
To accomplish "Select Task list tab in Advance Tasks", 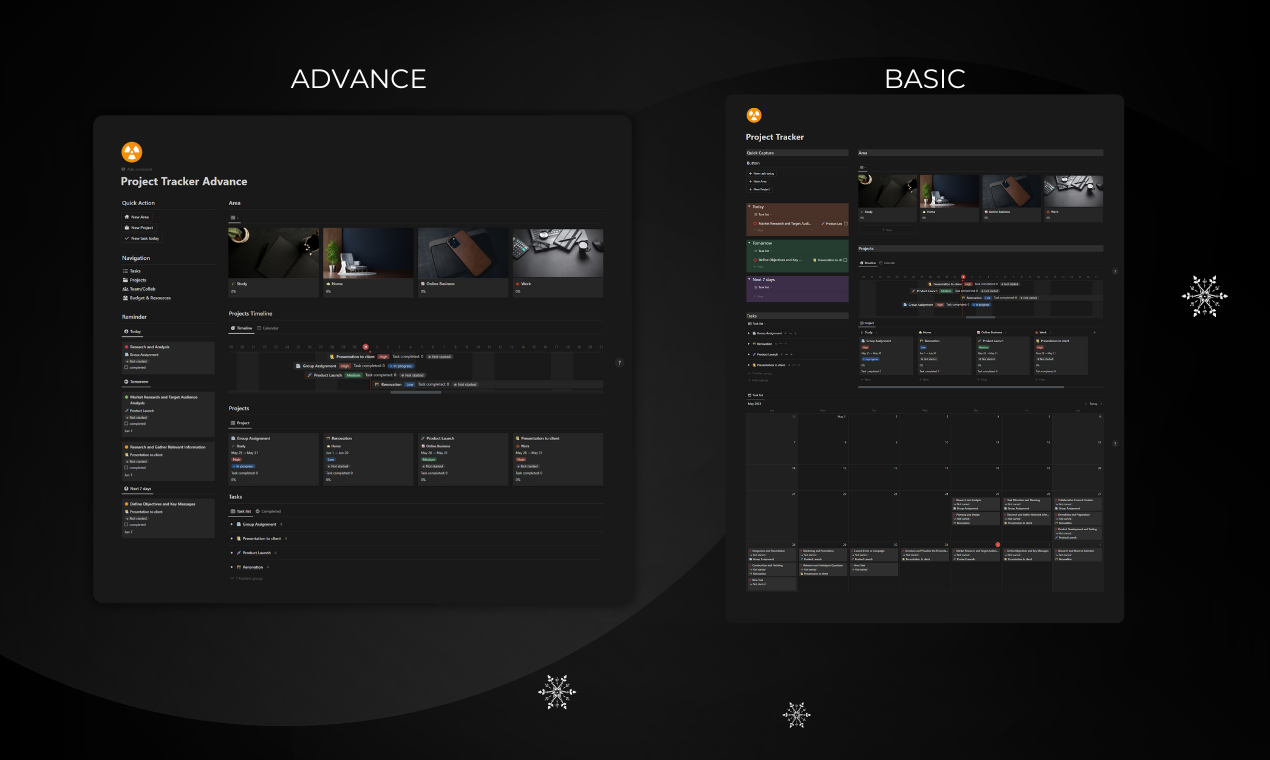I will click(x=240, y=511).
